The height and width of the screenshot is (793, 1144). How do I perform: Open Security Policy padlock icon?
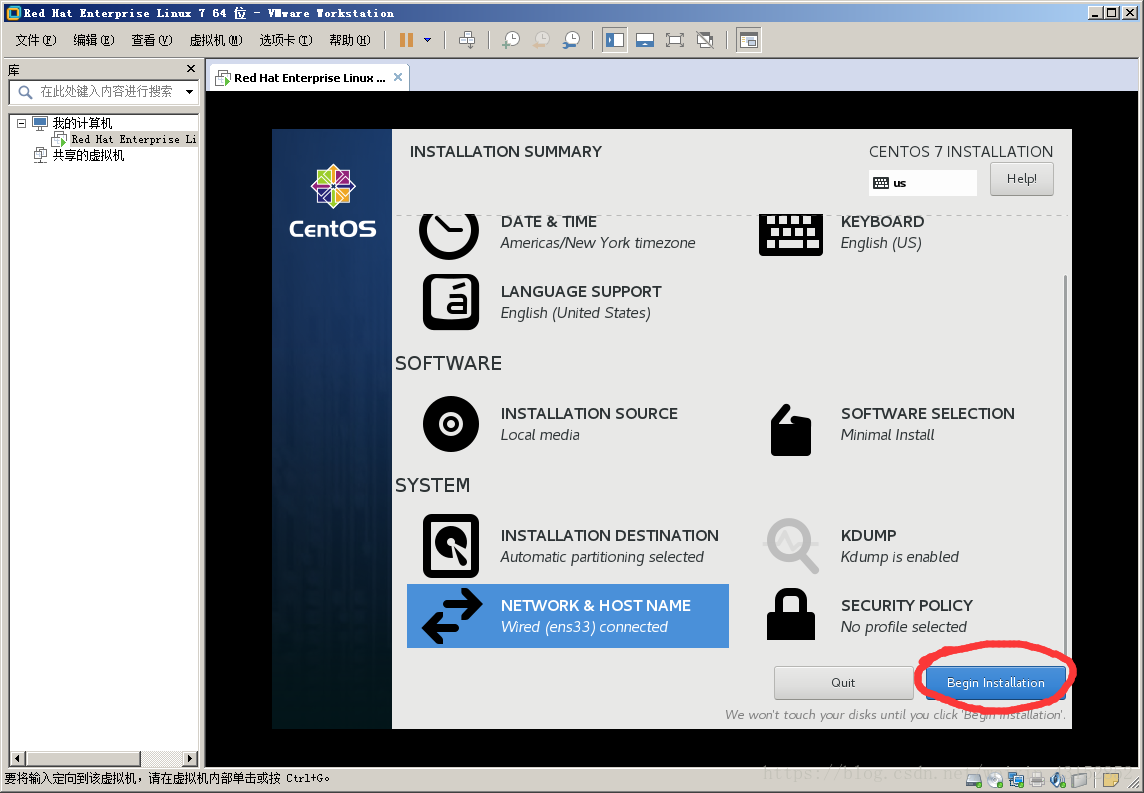[x=791, y=614]
